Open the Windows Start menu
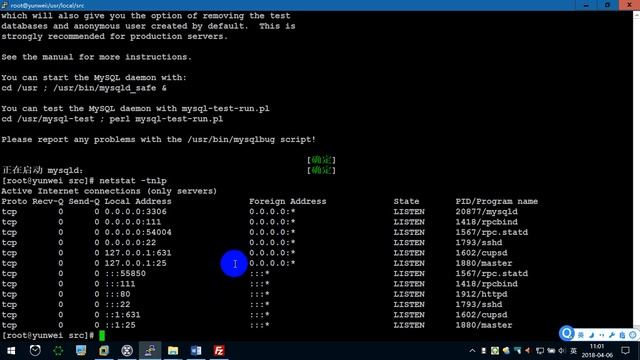Screen dimensions: 640x360 point(11,351)
